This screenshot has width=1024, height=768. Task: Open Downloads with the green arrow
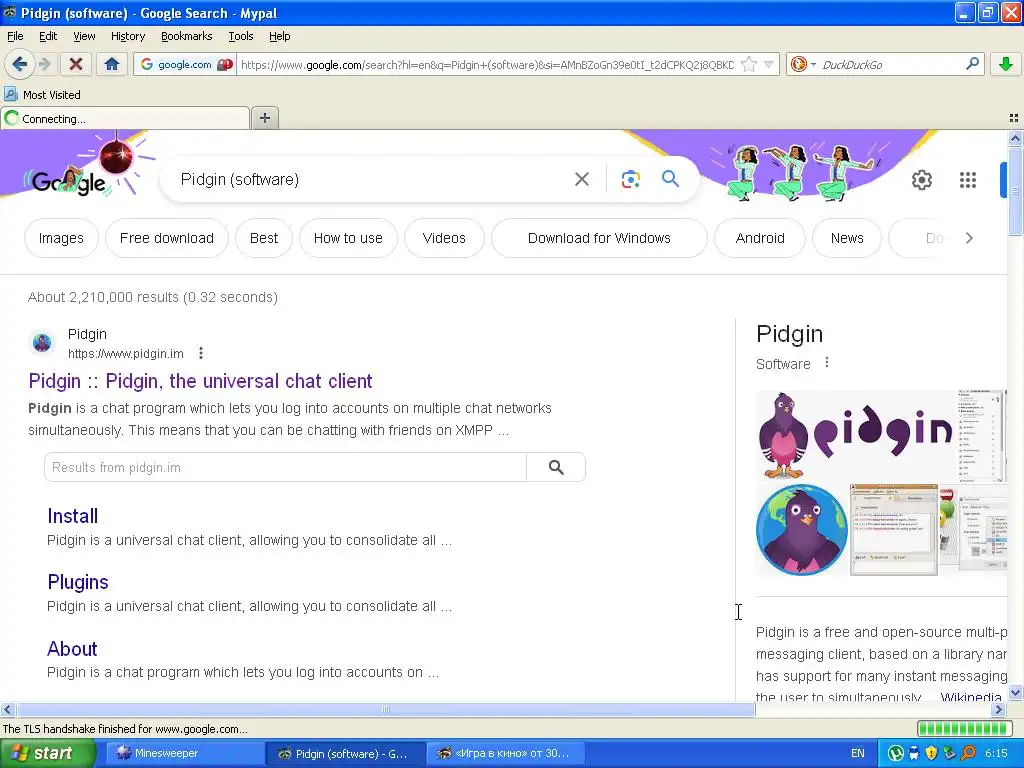pyautogui.click(x=1006, y=64)
